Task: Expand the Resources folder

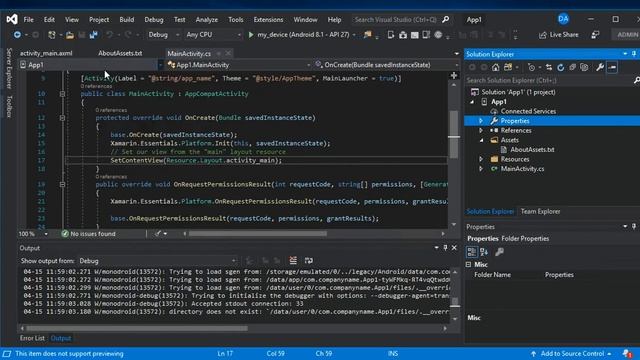Action: pos(481,159)
